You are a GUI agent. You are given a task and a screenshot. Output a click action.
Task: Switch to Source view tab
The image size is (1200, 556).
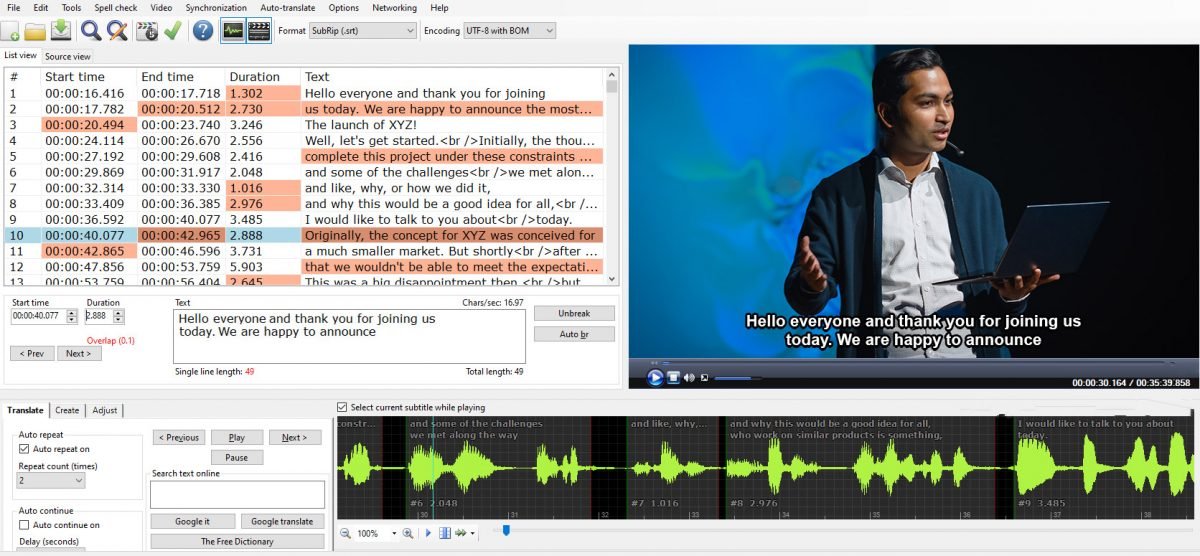coord(68,56)
